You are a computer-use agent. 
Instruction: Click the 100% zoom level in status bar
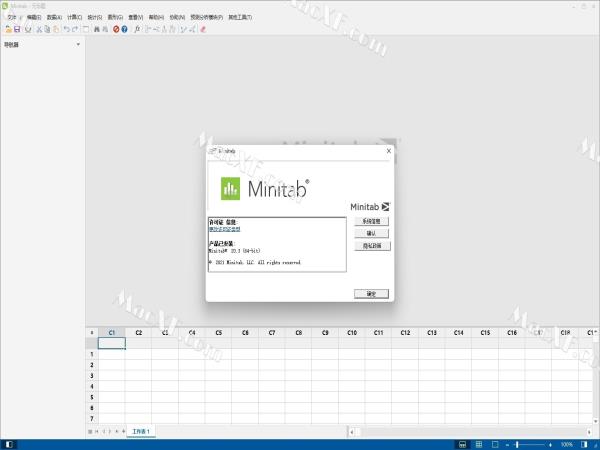tap(567, 445)
